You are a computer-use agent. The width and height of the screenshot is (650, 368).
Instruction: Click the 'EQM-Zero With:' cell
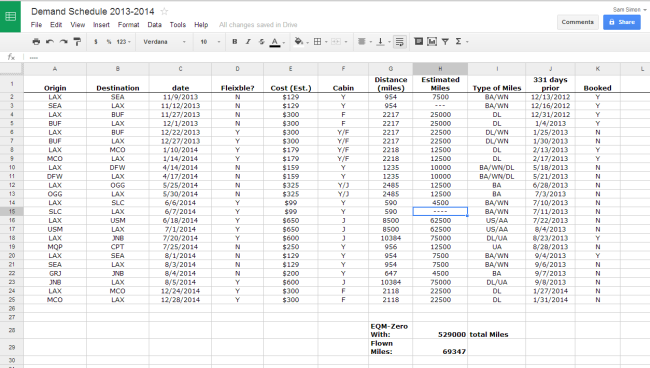pyautogui.click(x=390, y=330)
